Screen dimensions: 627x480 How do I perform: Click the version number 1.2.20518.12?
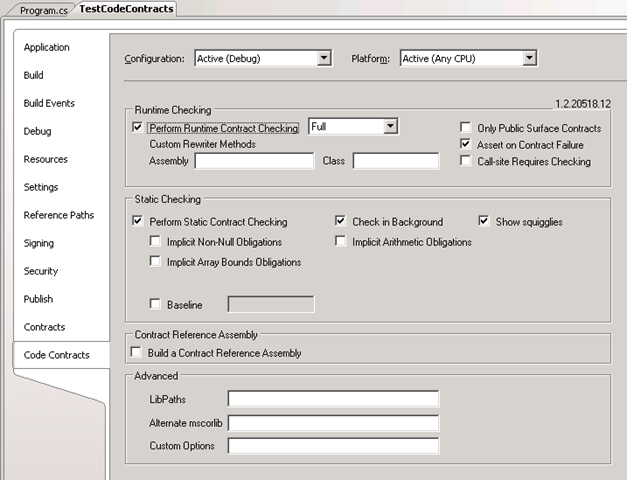[x=583, y=104]
